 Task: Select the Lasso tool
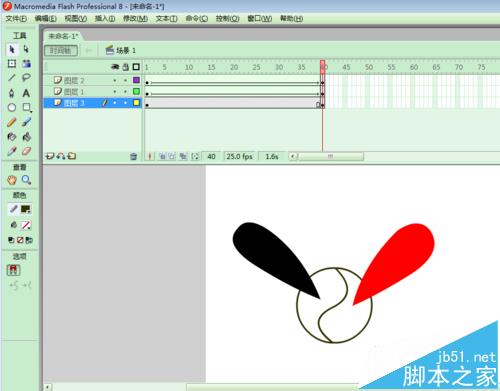[x=26, y=78]
